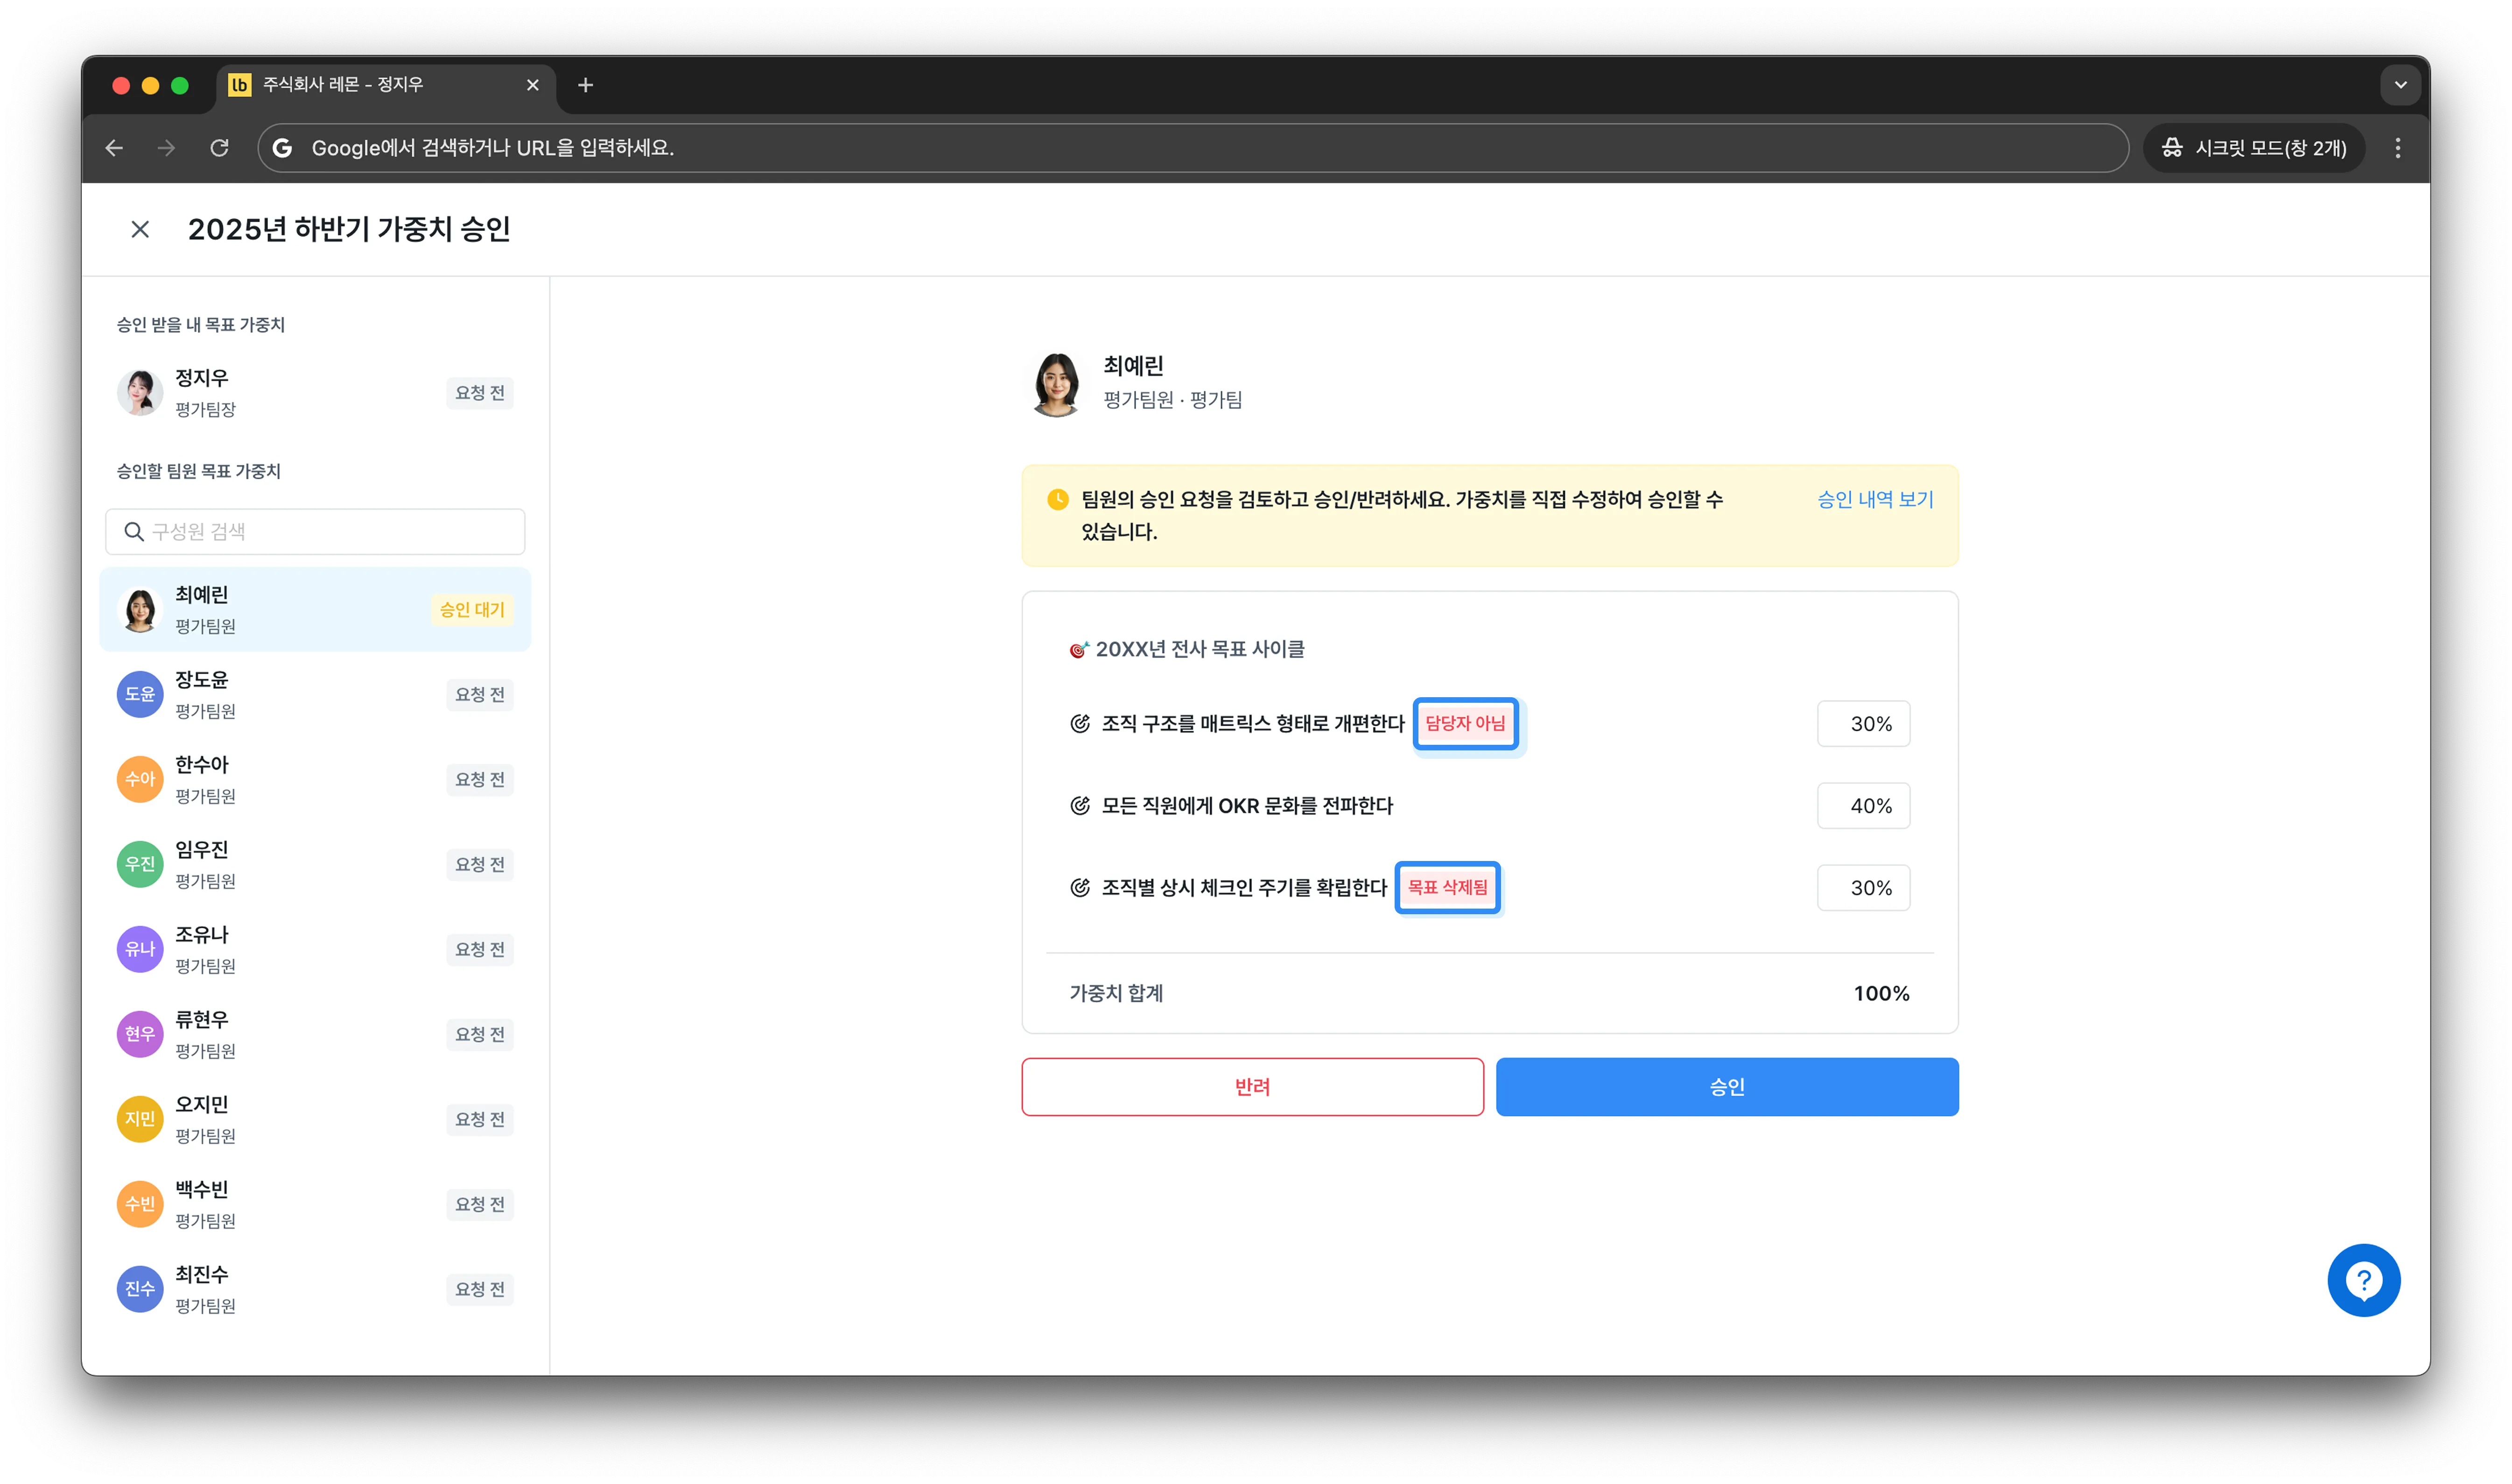Select 임우진 in team member list

click(x=315, y=864)
